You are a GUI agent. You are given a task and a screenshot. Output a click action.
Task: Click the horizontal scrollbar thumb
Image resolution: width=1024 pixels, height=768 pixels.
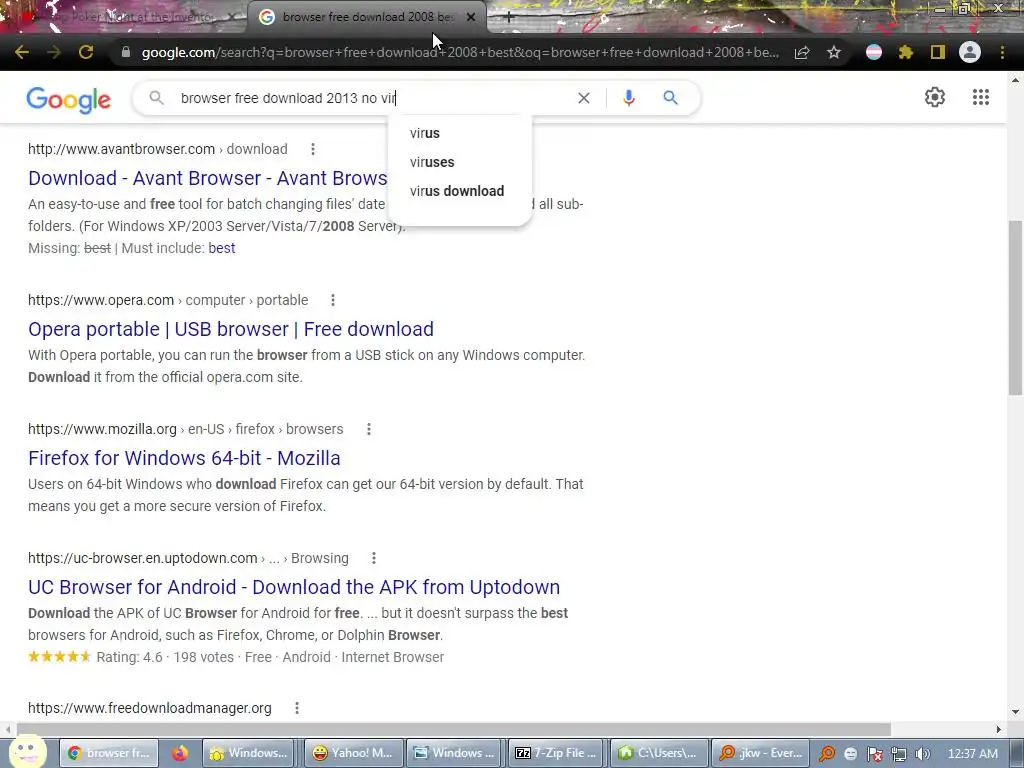pos(454,729)
